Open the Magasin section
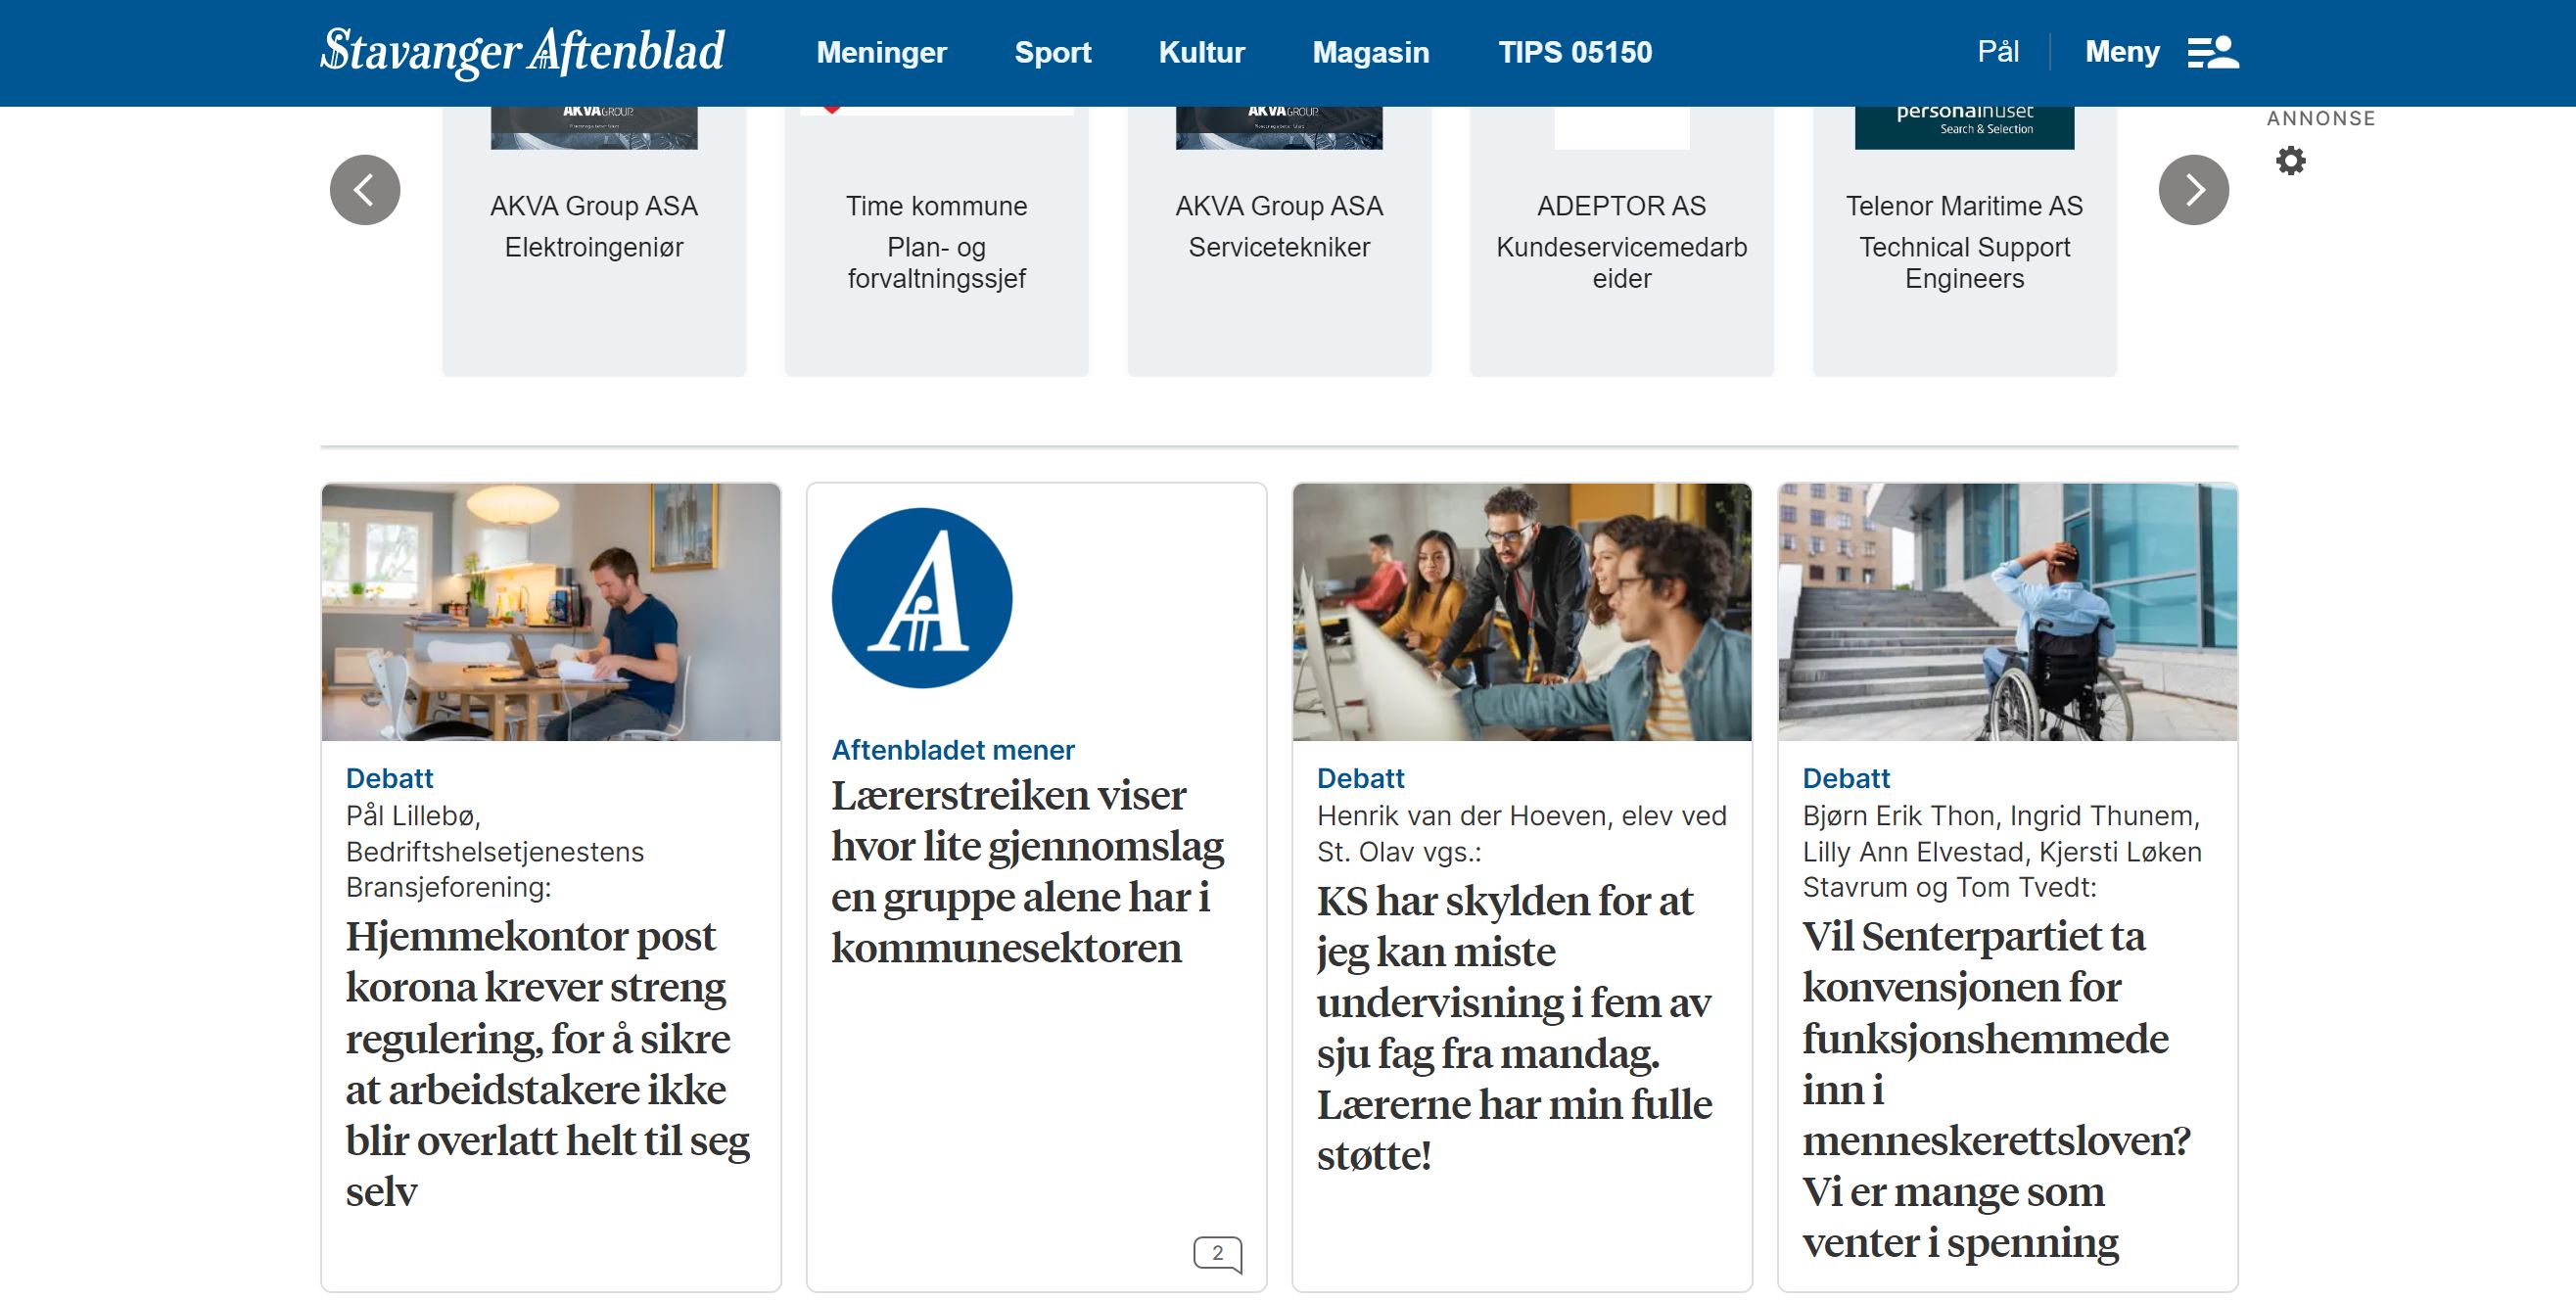This screenshot has height=1301, width=2576. pyautogui.click(x=1370, y=52)
